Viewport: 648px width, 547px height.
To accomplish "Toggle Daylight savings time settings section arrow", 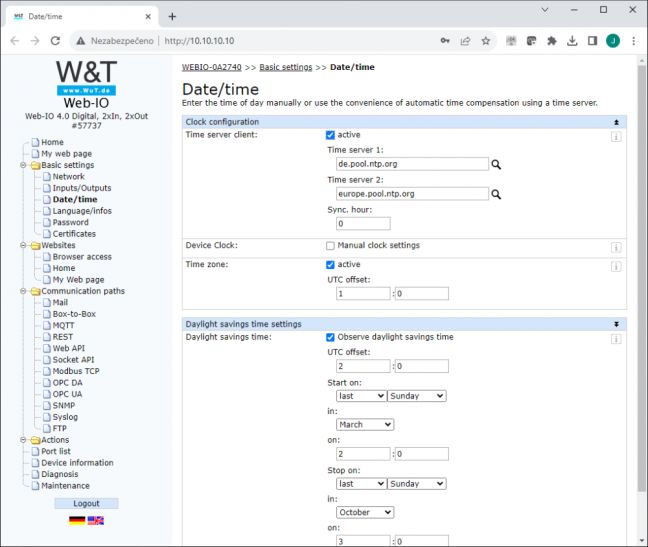I will [x=616, y=324].
